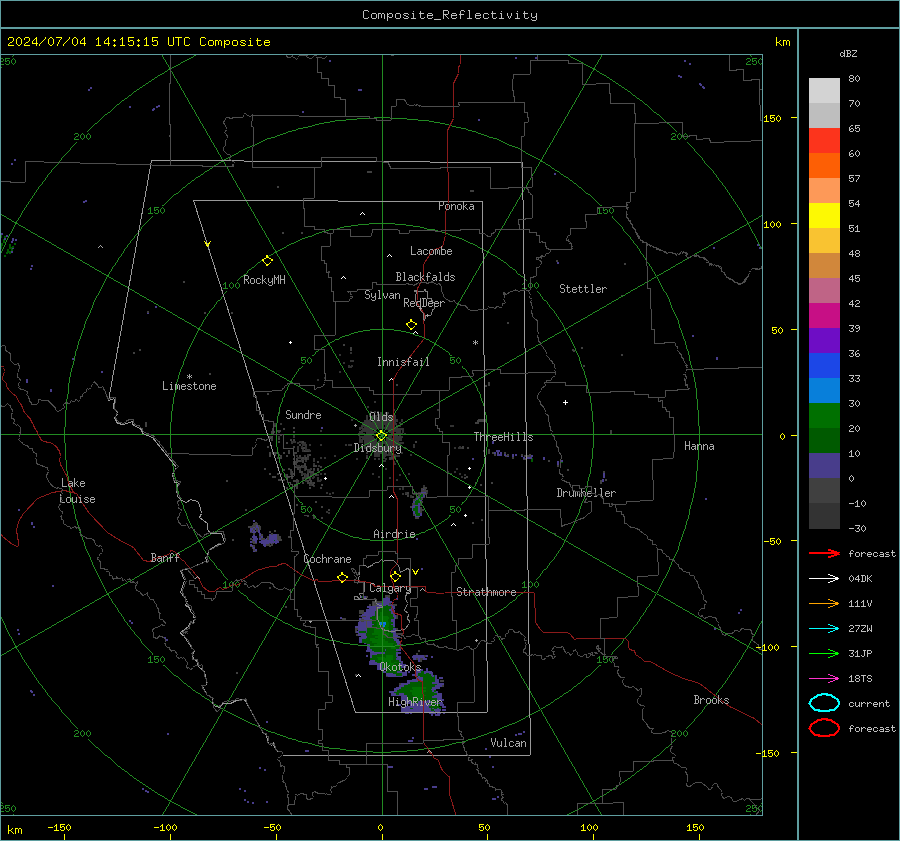Viewport: 900px width, 841px height.
Task: Pick the magenta swatch on dBZ scale
Action: point(824,315)
